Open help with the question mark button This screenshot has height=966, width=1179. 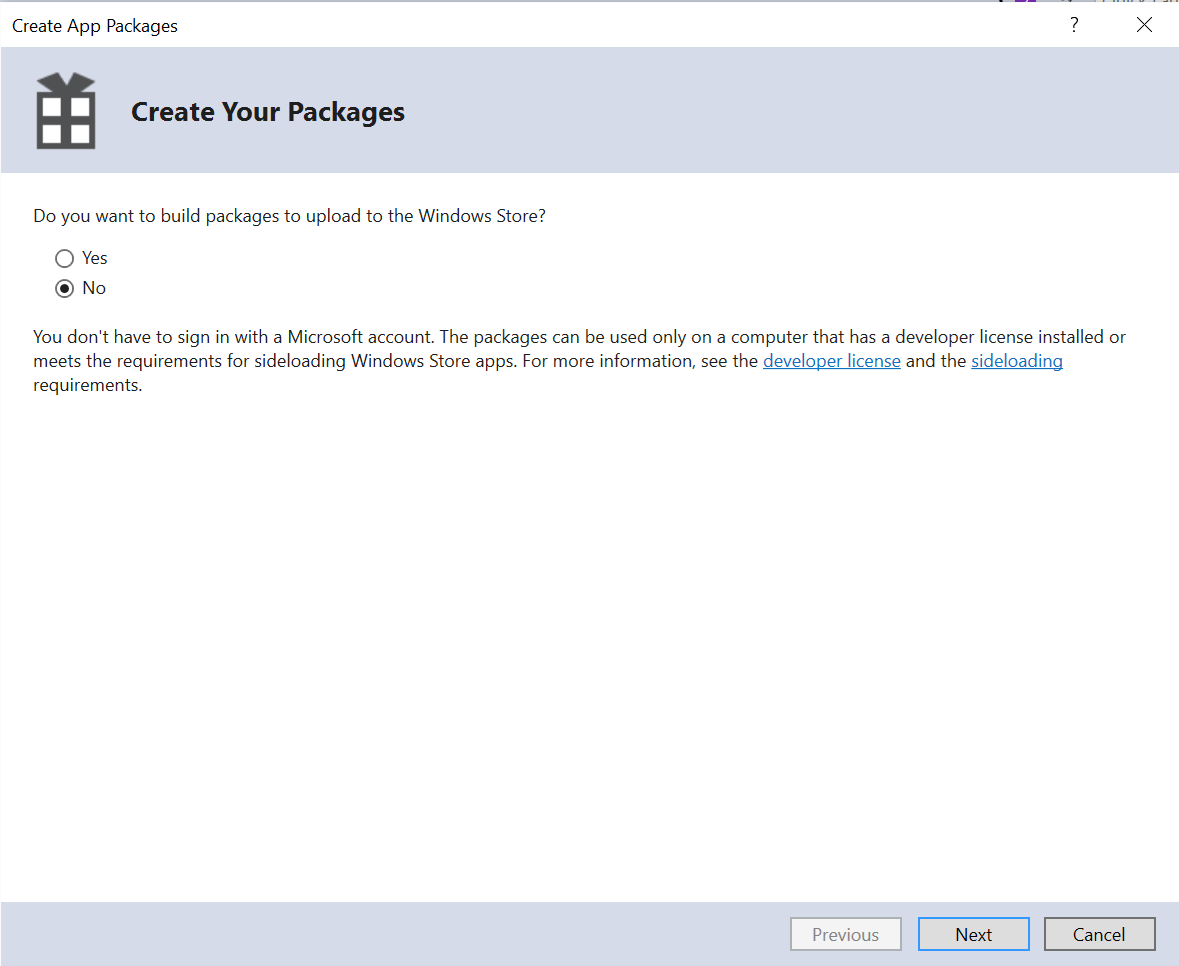point(1074,25)
